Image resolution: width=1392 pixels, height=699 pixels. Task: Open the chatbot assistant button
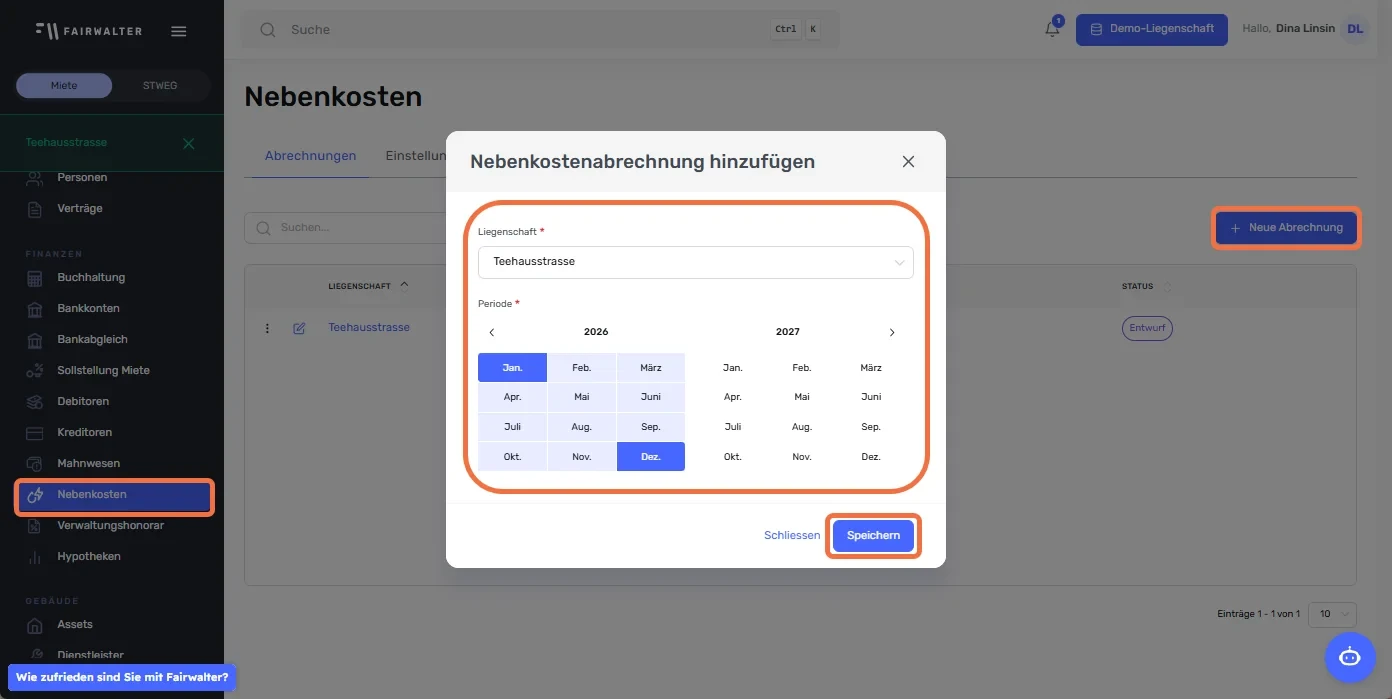(x=1350, y=657)
